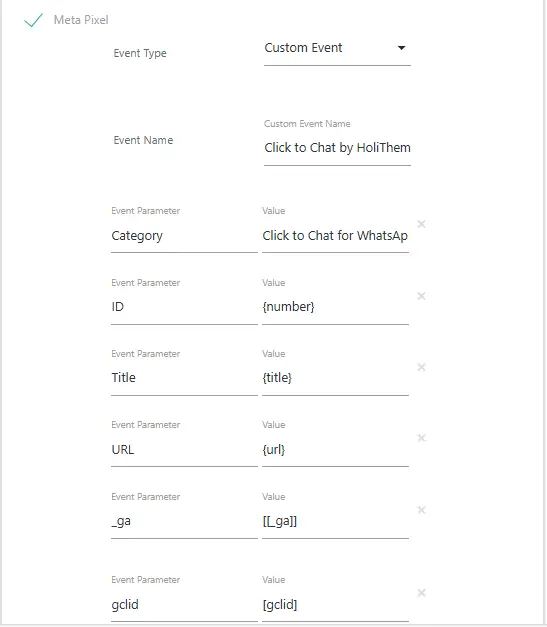The width and height of the screenshot is (547, 627).
Task: Select the Custom Event combo box
Action: (337, 50)
